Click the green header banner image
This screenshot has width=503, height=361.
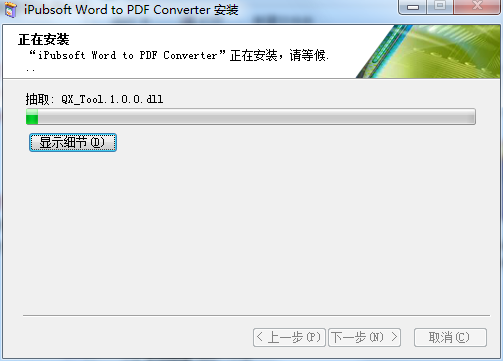(428, 51)
